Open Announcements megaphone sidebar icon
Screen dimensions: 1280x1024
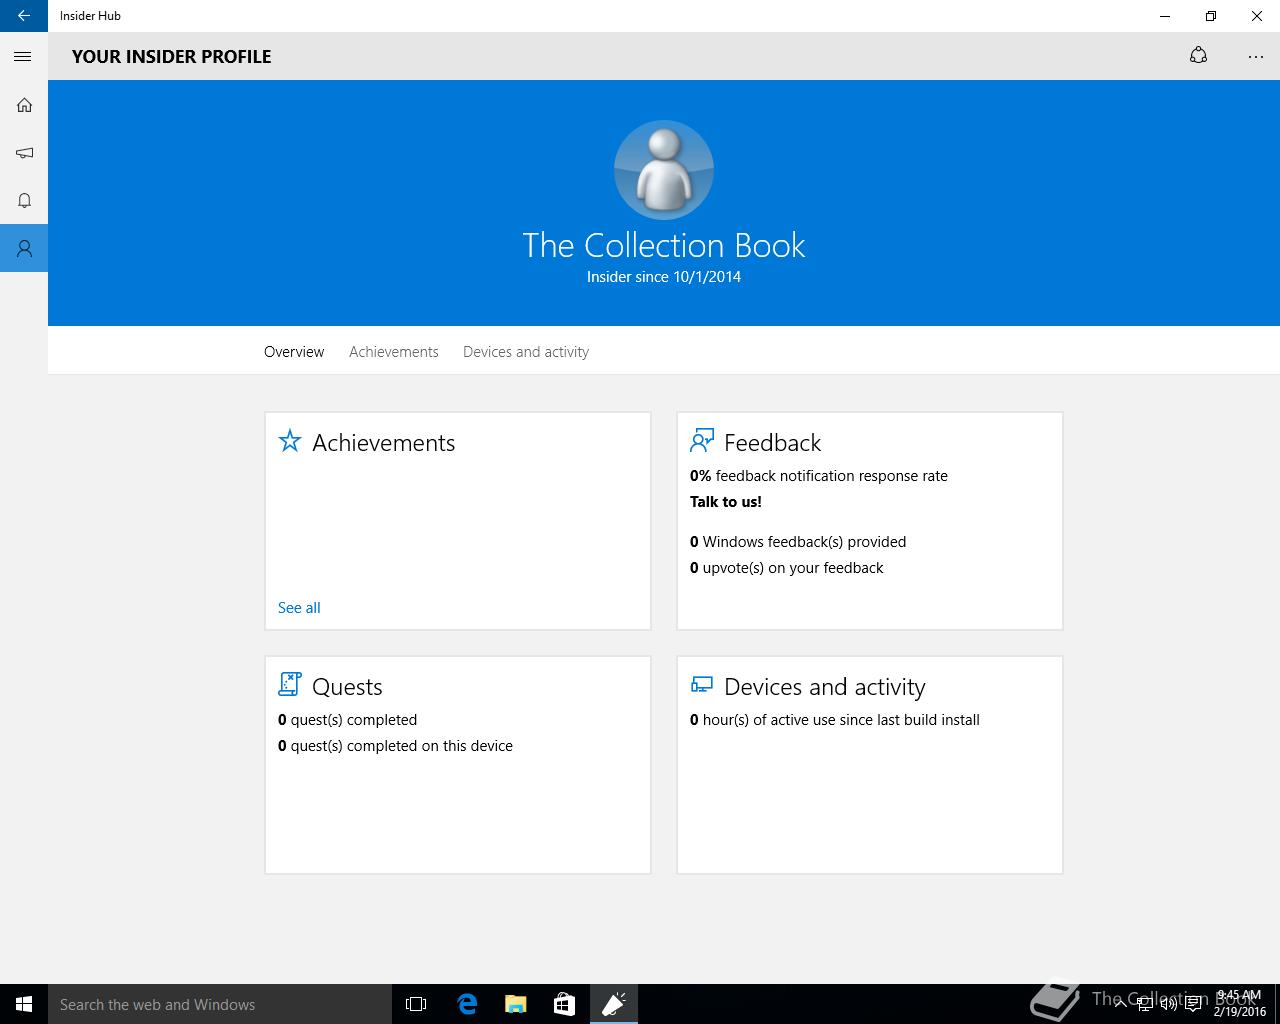(x=24, y=153)
